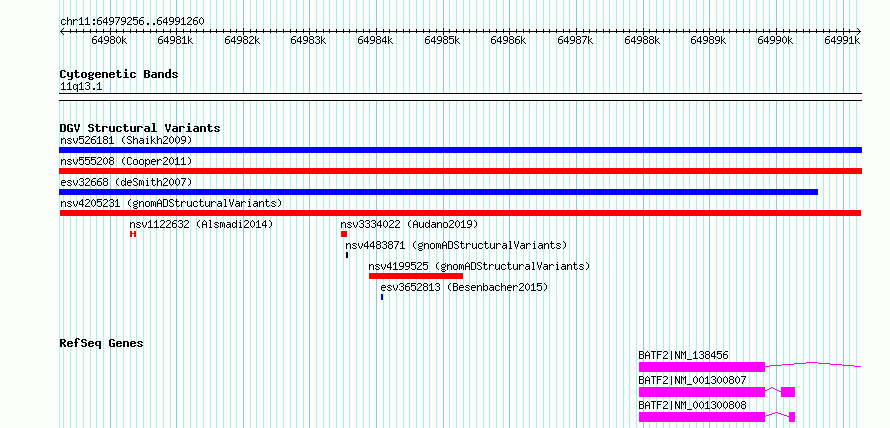Click the BATF2 NM_001300807 large exon block

[x=702, y=392]
